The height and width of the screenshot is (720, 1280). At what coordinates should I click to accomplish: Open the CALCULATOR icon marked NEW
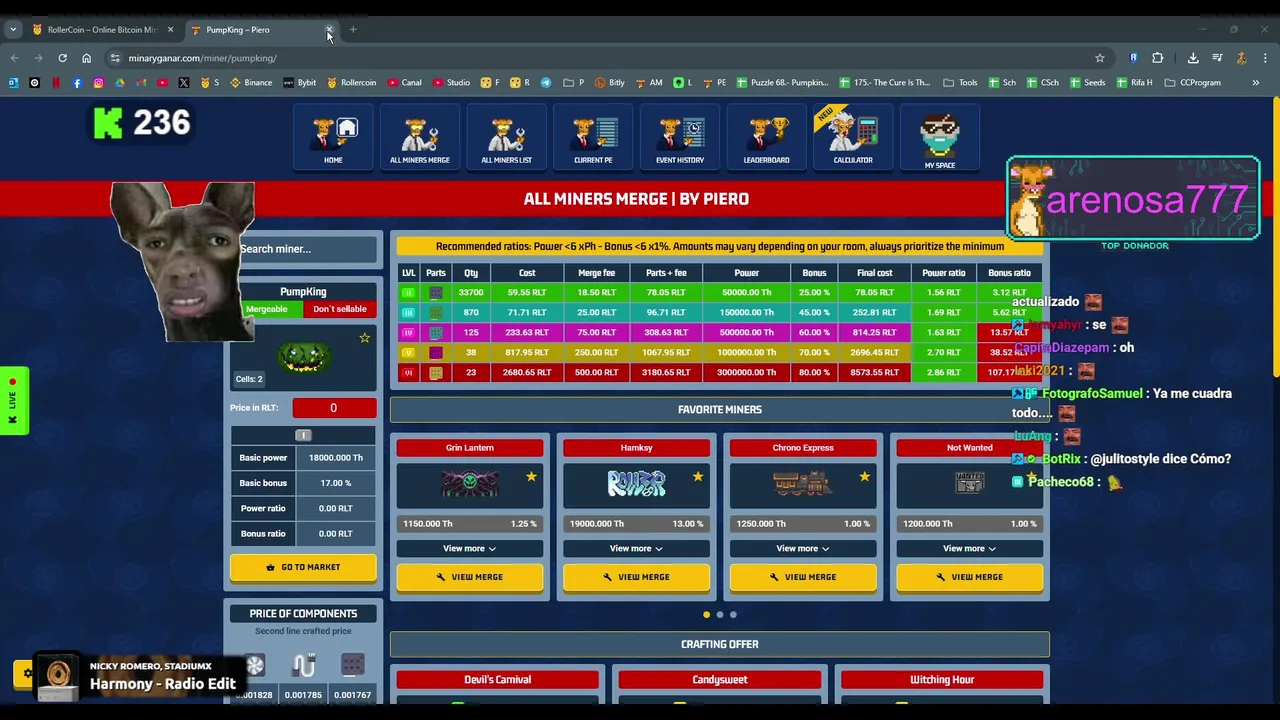click(853, 139)
